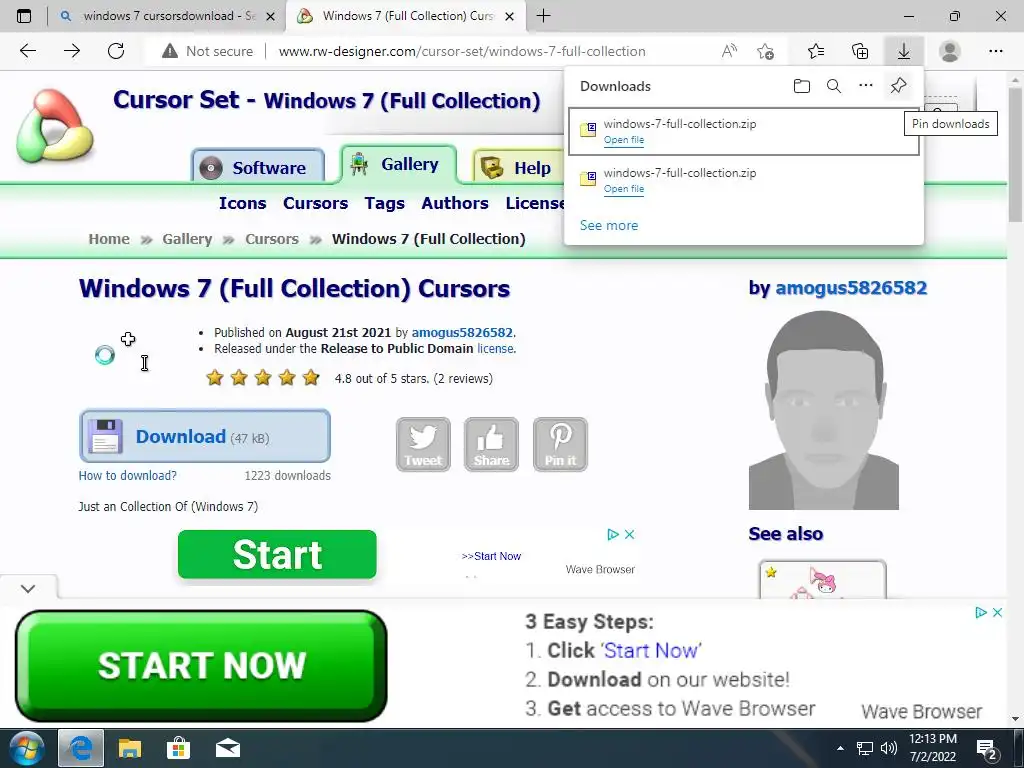Add this page to favorites star icon
Screen dimensions: 1024x768
pos(765,51)
